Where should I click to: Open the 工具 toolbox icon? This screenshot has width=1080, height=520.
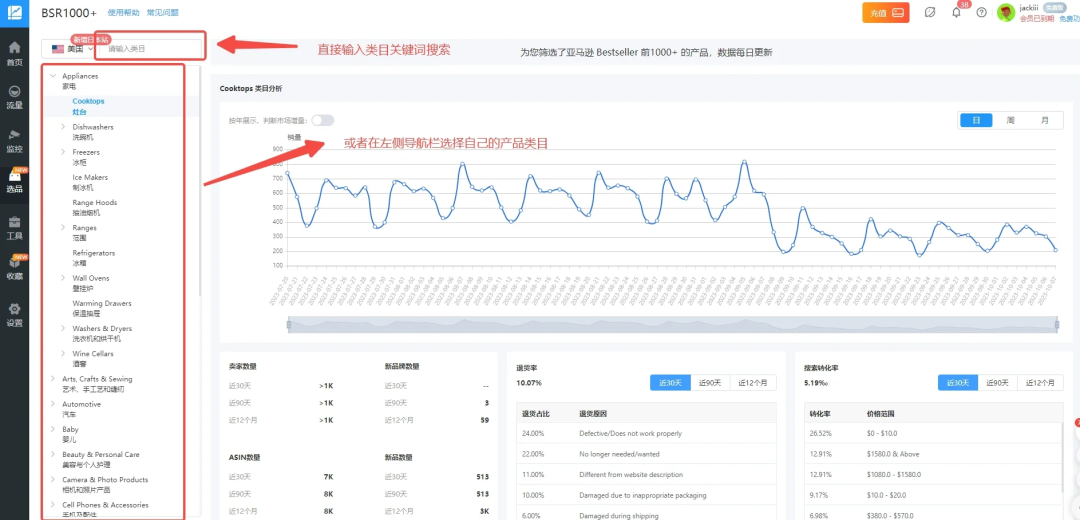coord(14,222)
